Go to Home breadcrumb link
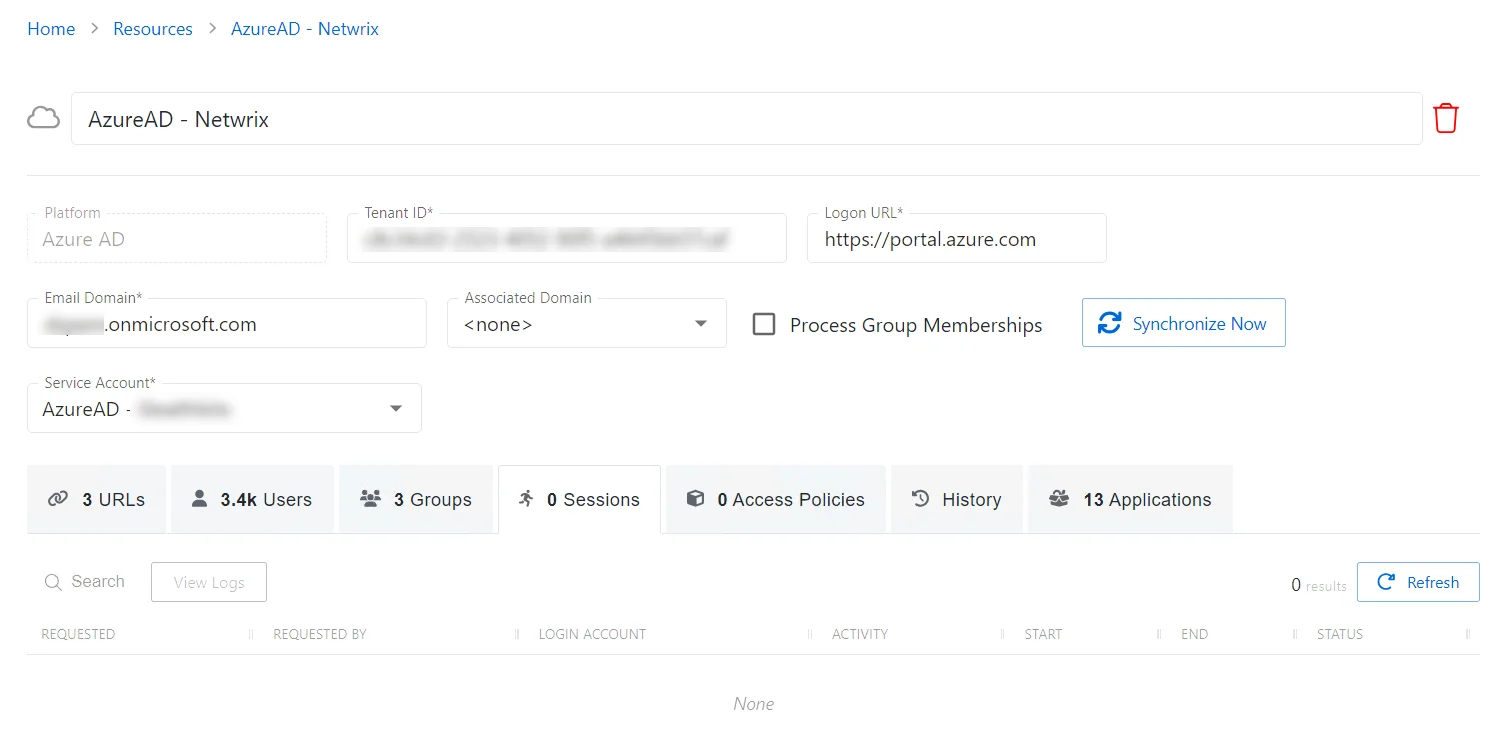1509x744 pixels. (x=51, y=29)
